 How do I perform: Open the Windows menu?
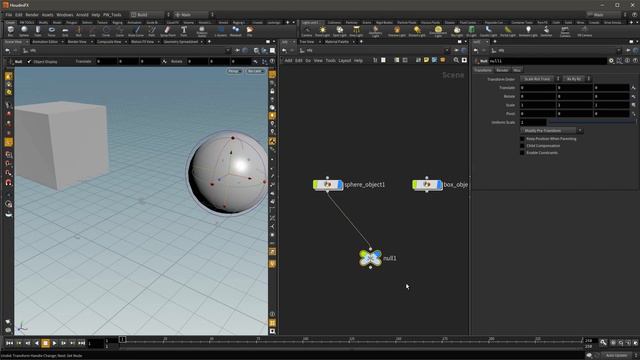[65, 14]
